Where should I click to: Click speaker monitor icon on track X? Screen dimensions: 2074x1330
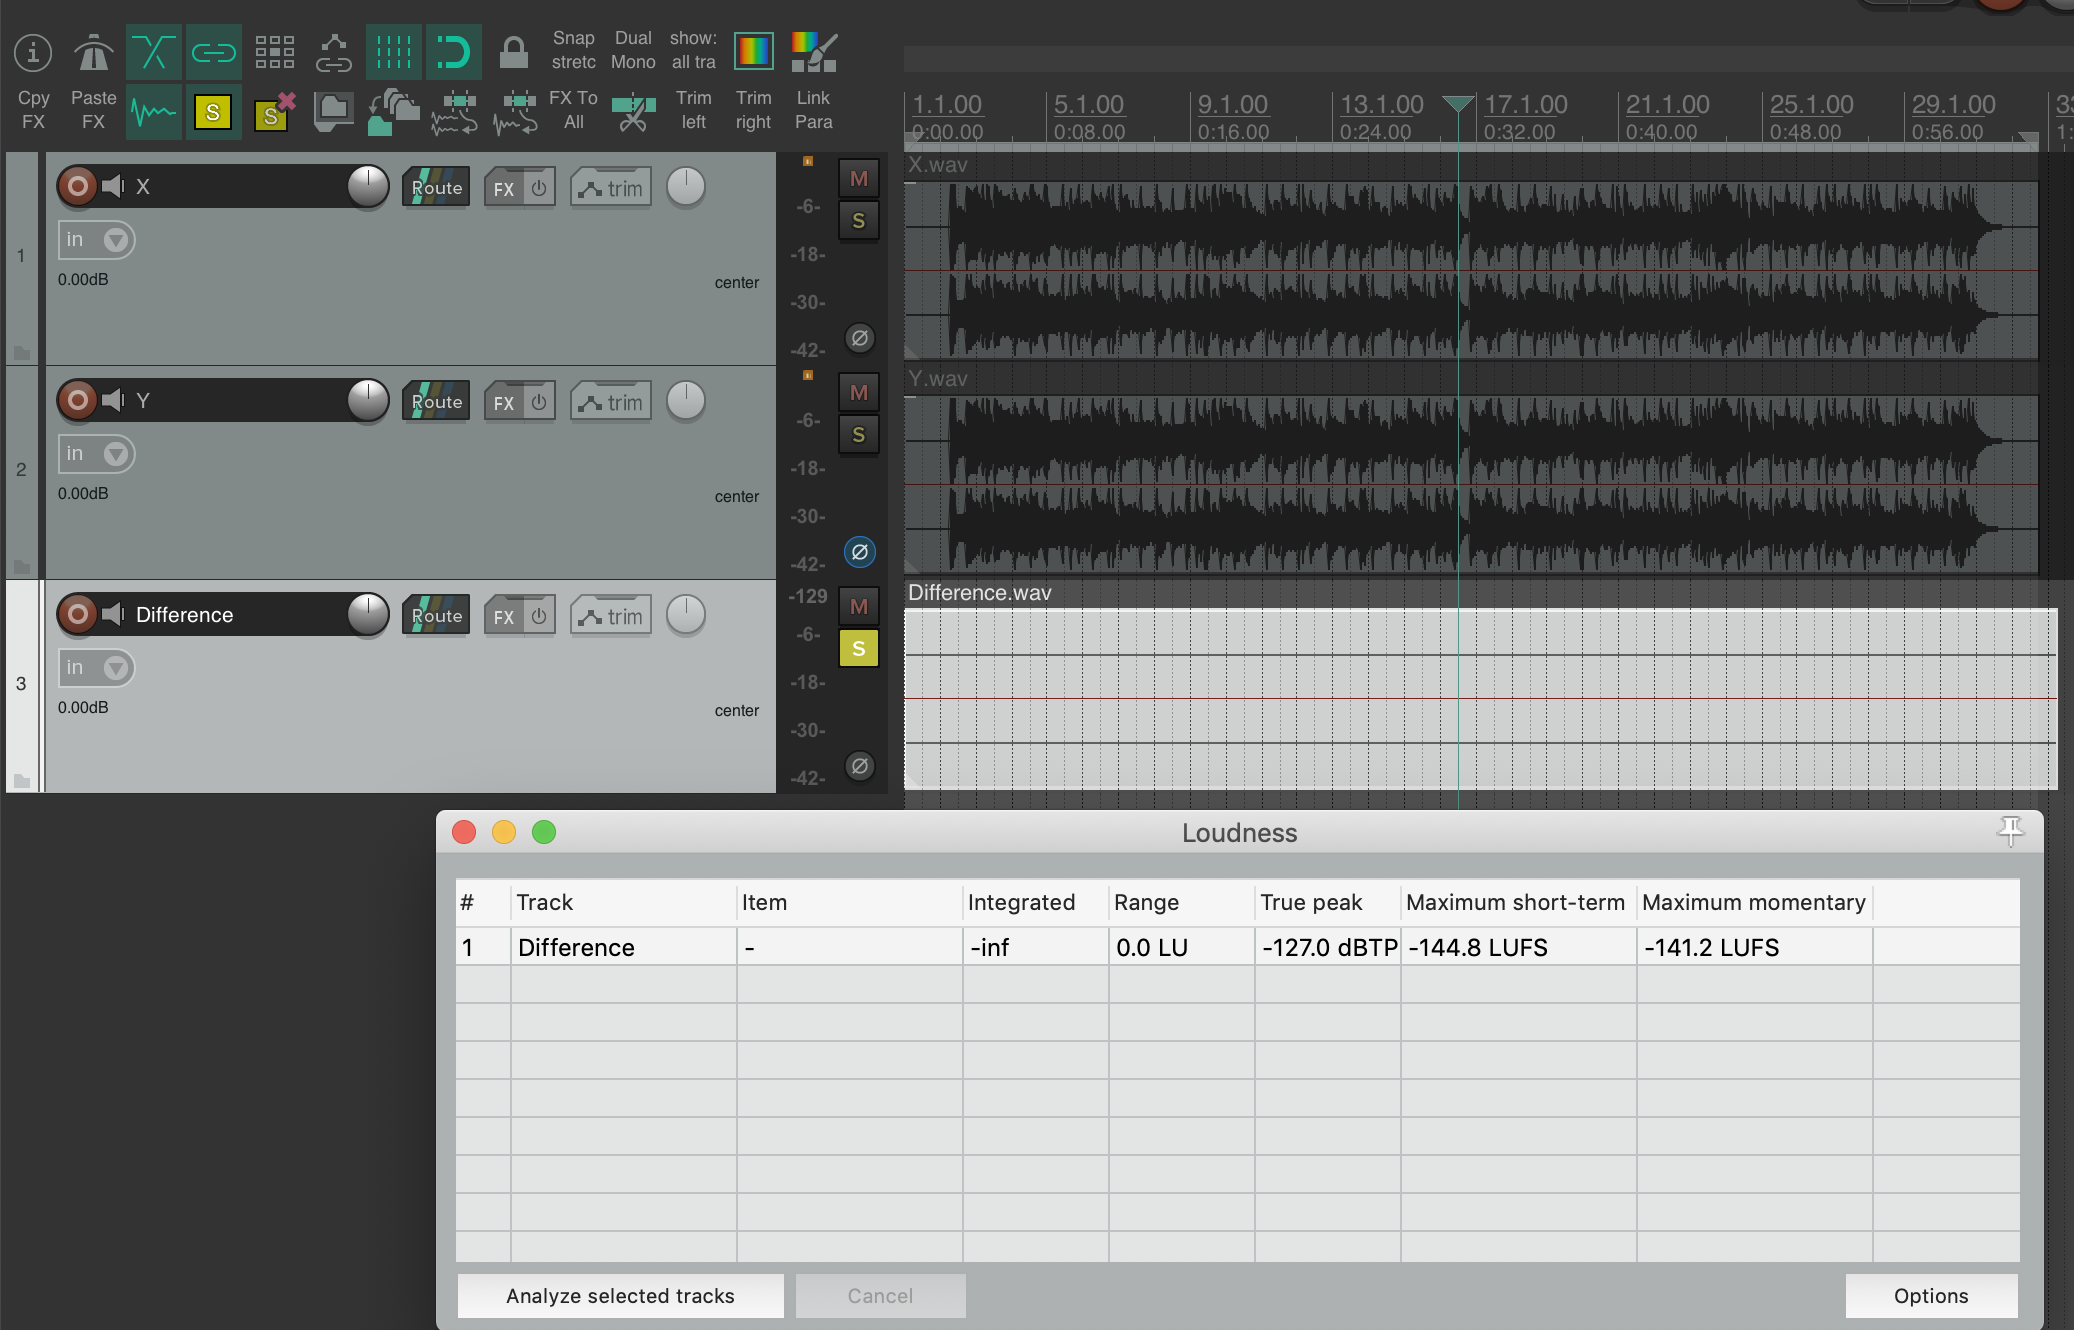click(114, 186)
